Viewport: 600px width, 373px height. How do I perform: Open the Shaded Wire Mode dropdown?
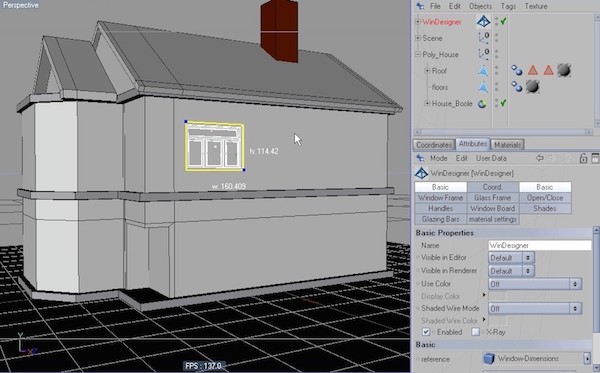535,308
